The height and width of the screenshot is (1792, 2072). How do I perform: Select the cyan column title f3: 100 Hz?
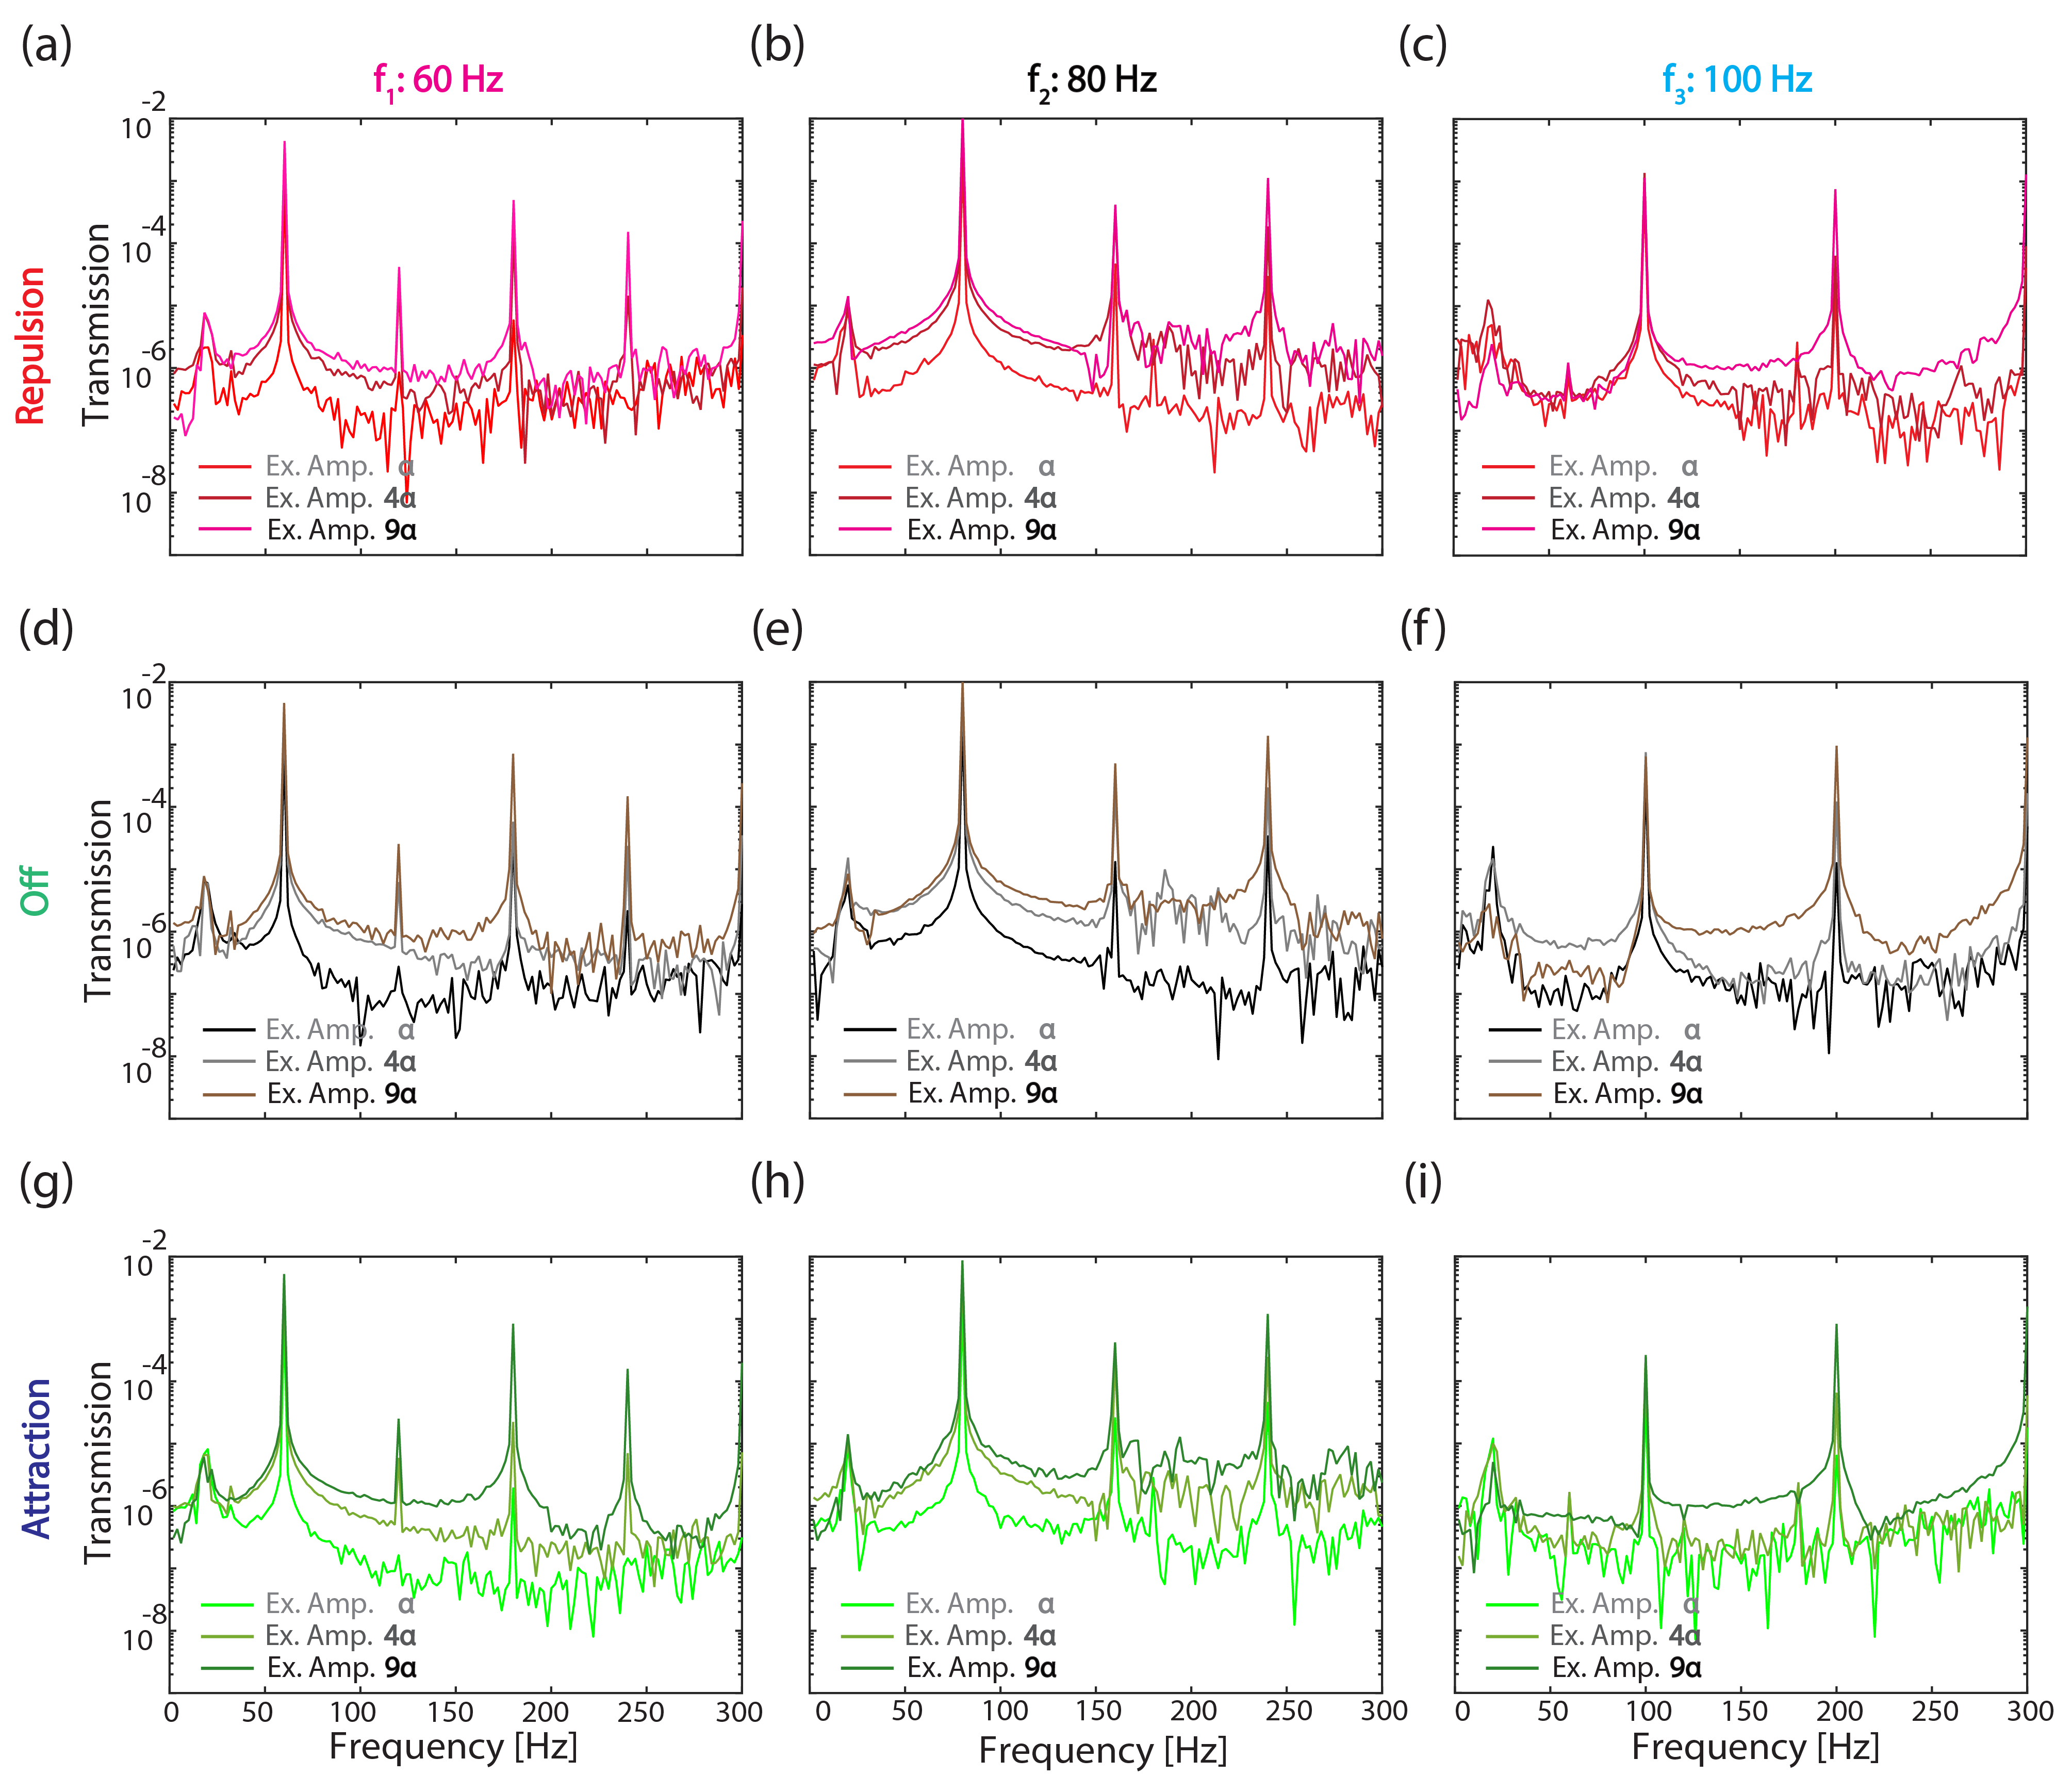1737,81
